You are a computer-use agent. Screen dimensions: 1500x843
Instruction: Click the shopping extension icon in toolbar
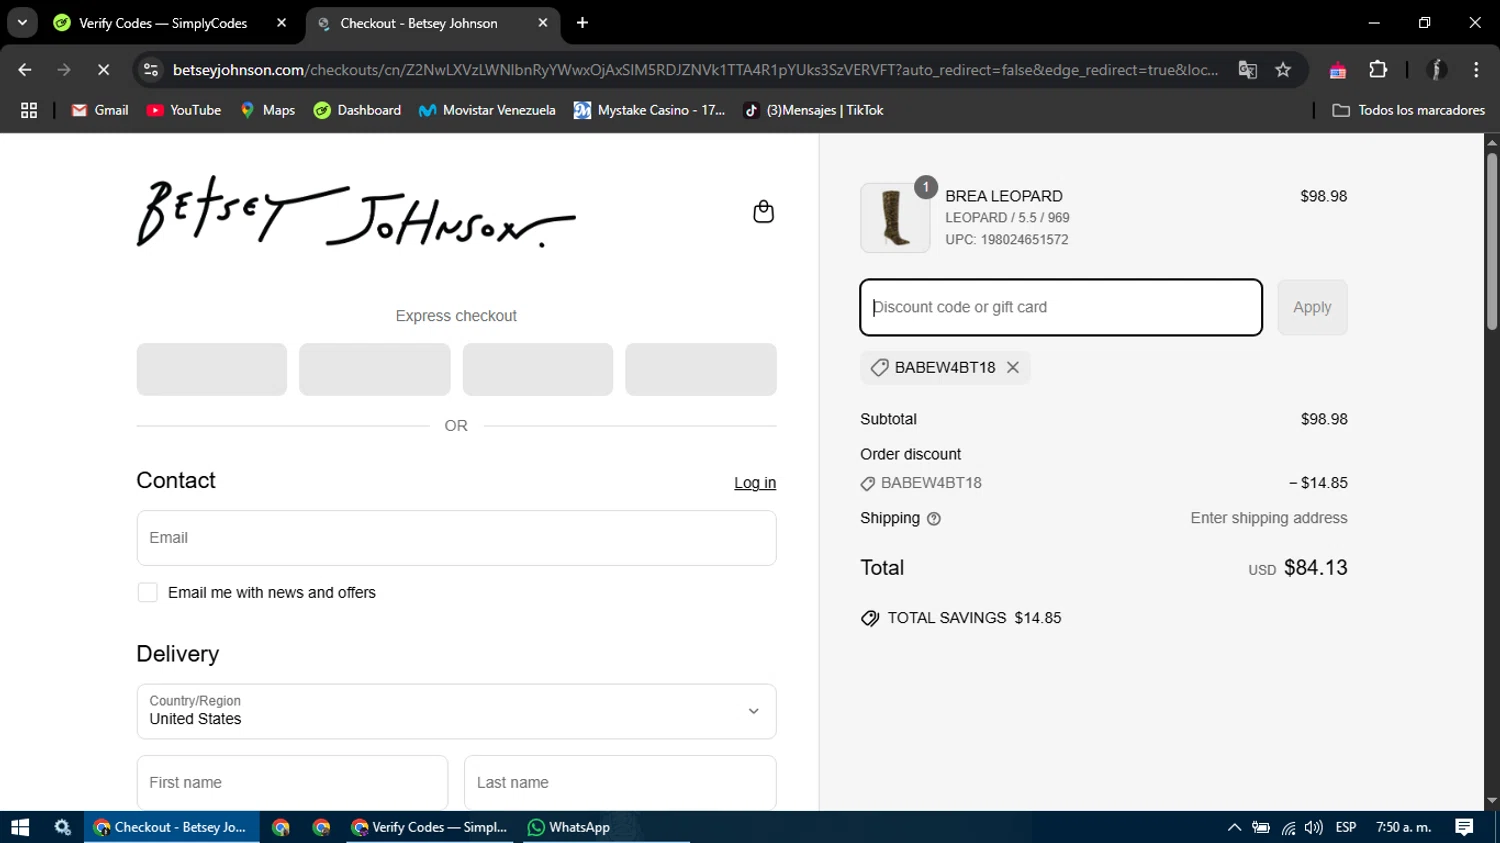click(1338, 70)
